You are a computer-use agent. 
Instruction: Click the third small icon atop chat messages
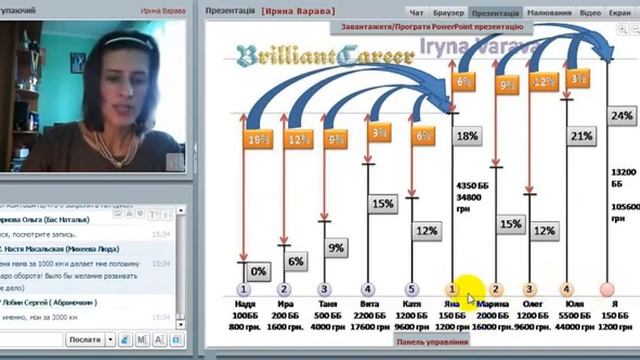pyautogui.click(x=140, y=213)
